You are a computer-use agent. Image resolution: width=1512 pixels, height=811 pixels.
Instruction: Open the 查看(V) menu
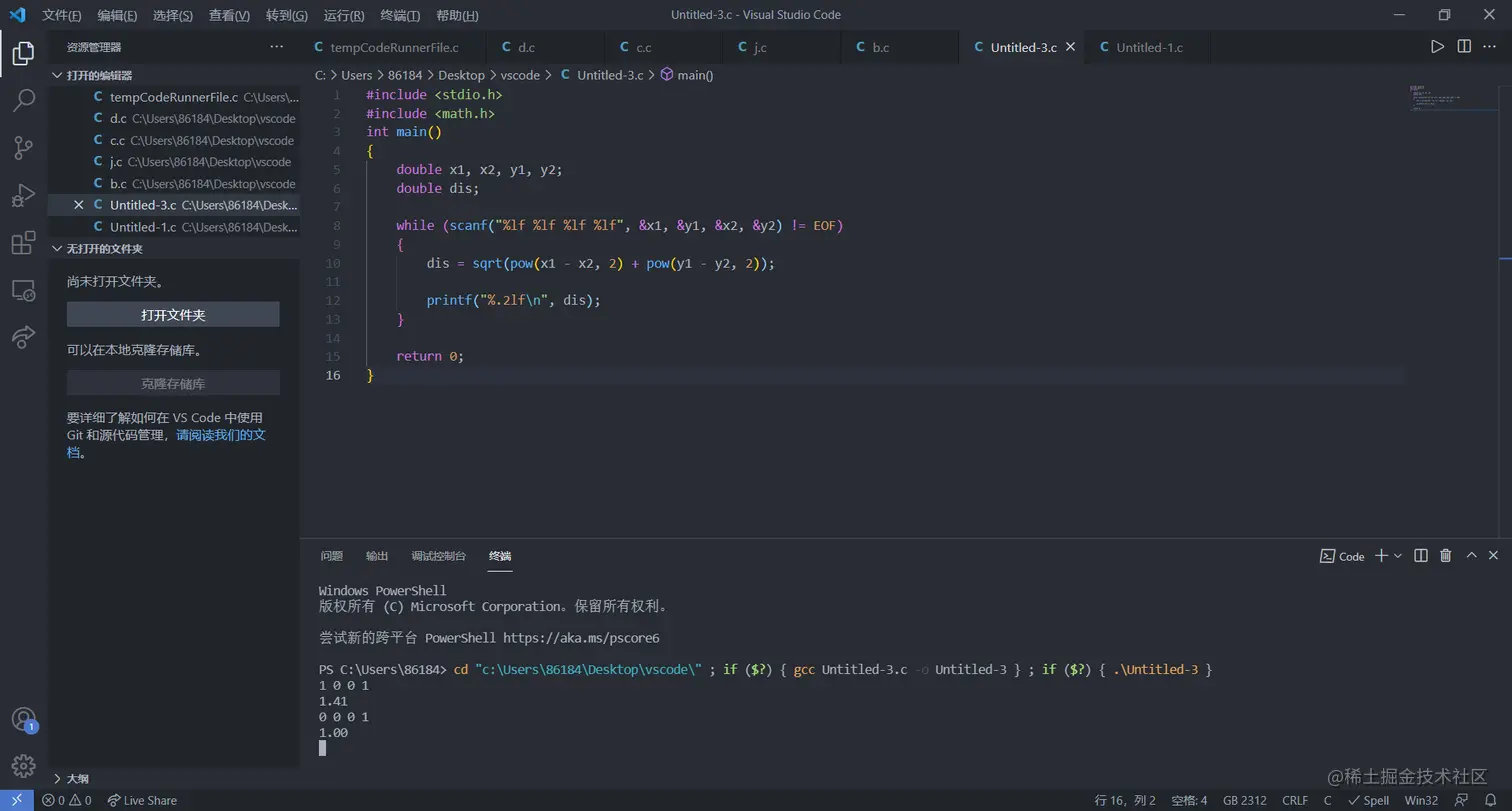pyautogui.click(x=229, y=15)
